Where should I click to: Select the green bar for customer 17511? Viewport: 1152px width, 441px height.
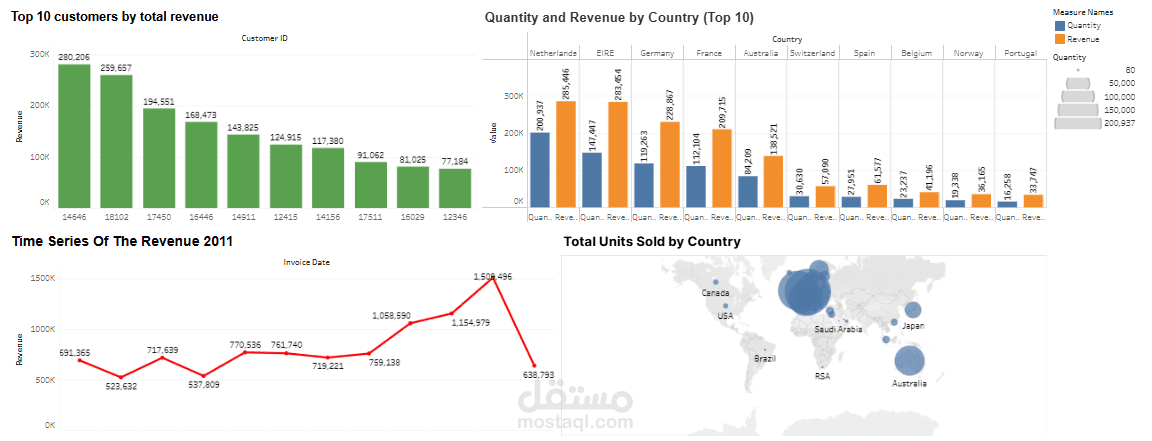click(370, 184)
